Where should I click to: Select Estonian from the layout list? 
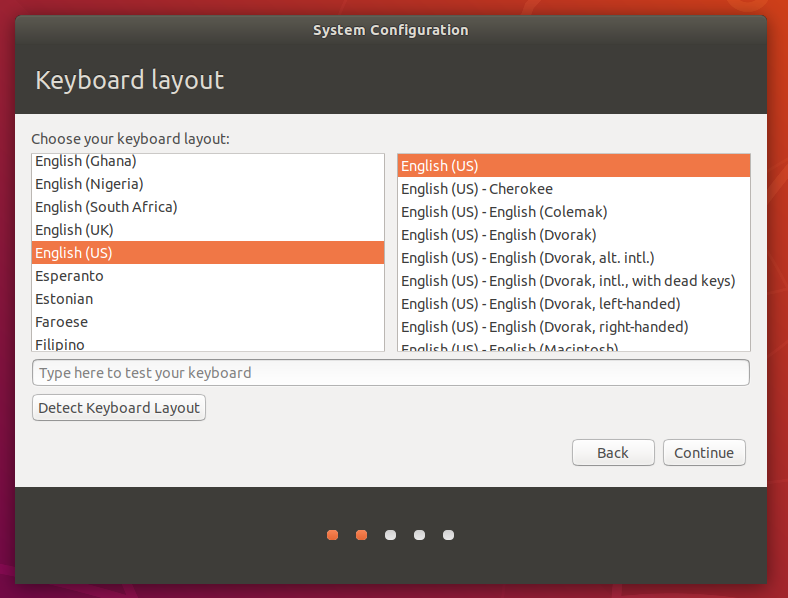(64, 299)
